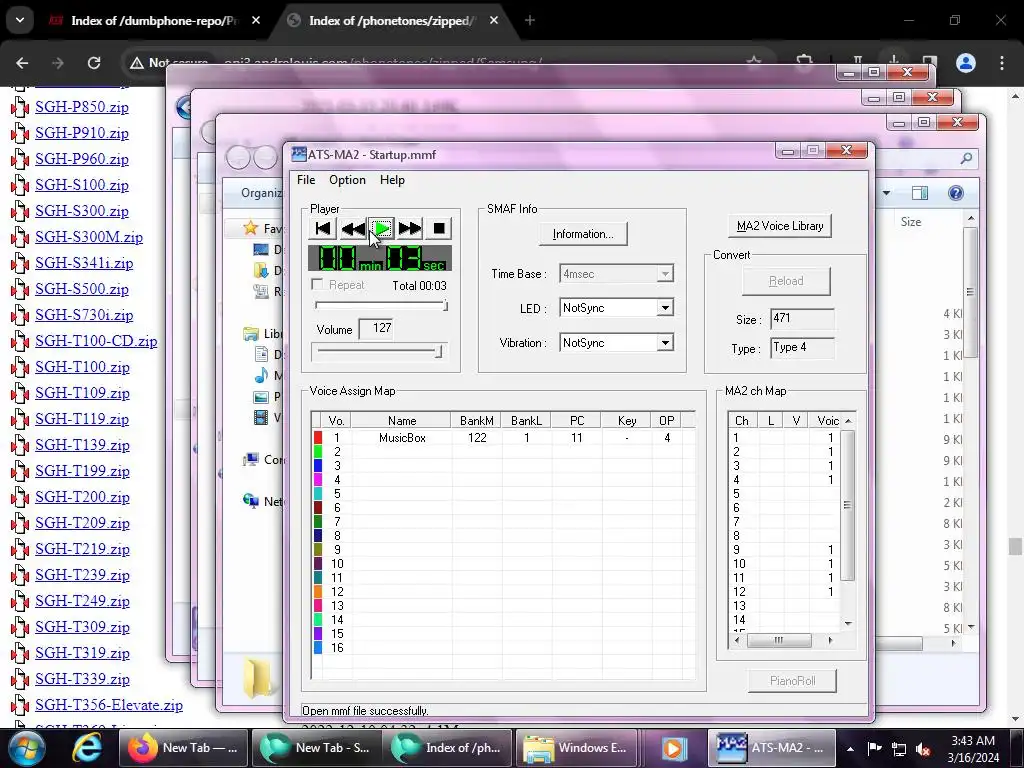Click the BankM column header
Viewport: 1024px width, 768px height.
tap(477, 421)
